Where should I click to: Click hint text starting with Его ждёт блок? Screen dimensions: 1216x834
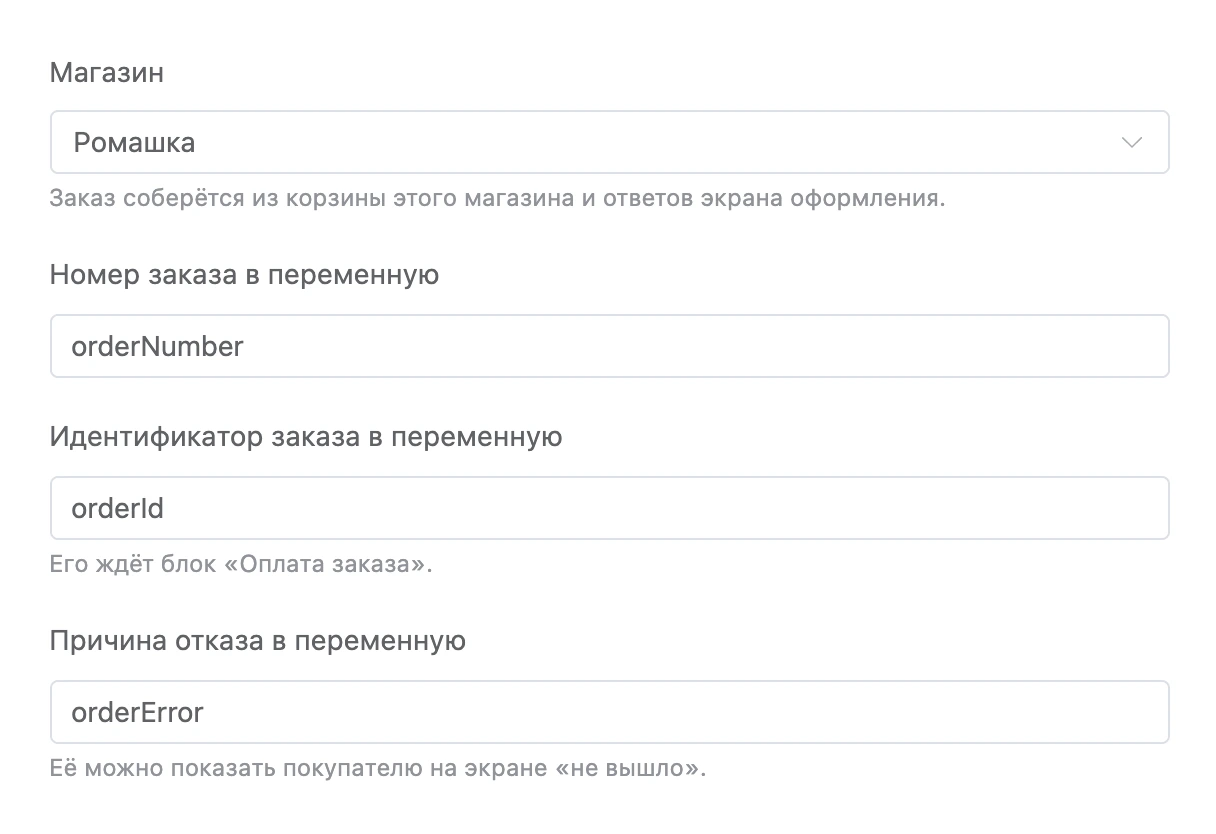pyautogui.click(x=240, y=564)
